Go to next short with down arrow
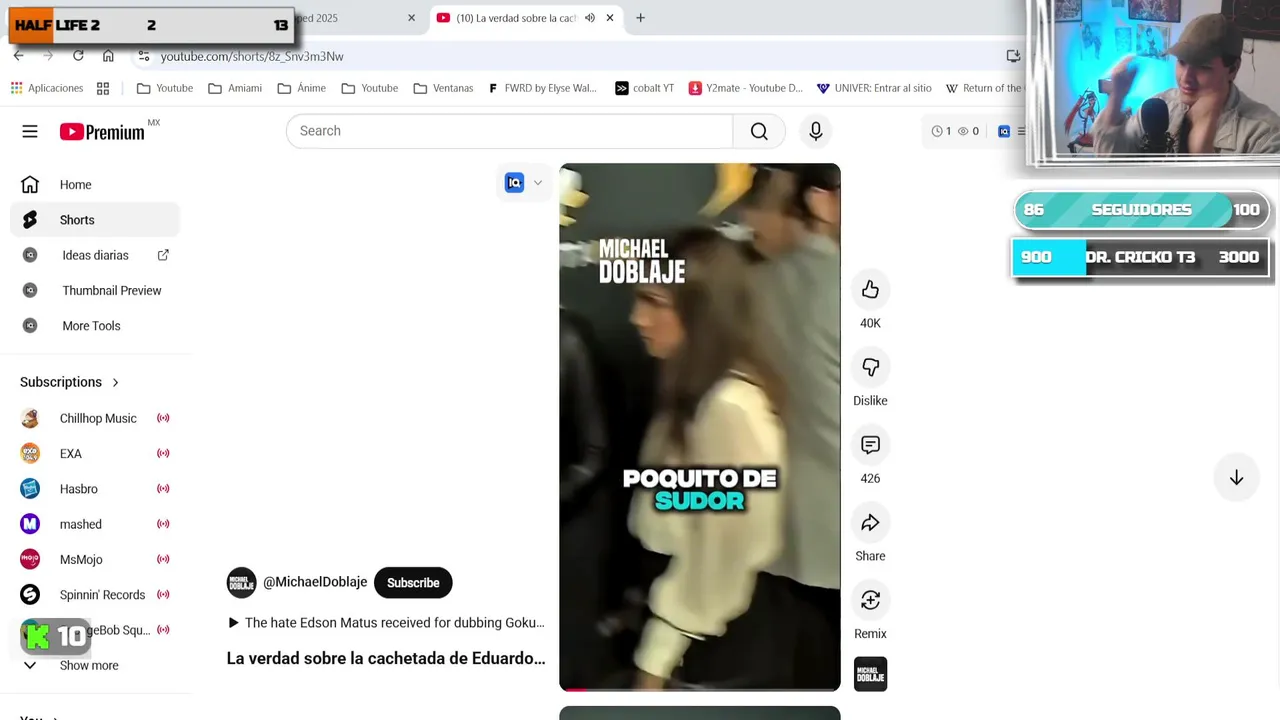The width and height of the screenshot is (1280, 720). (1236, 478)
